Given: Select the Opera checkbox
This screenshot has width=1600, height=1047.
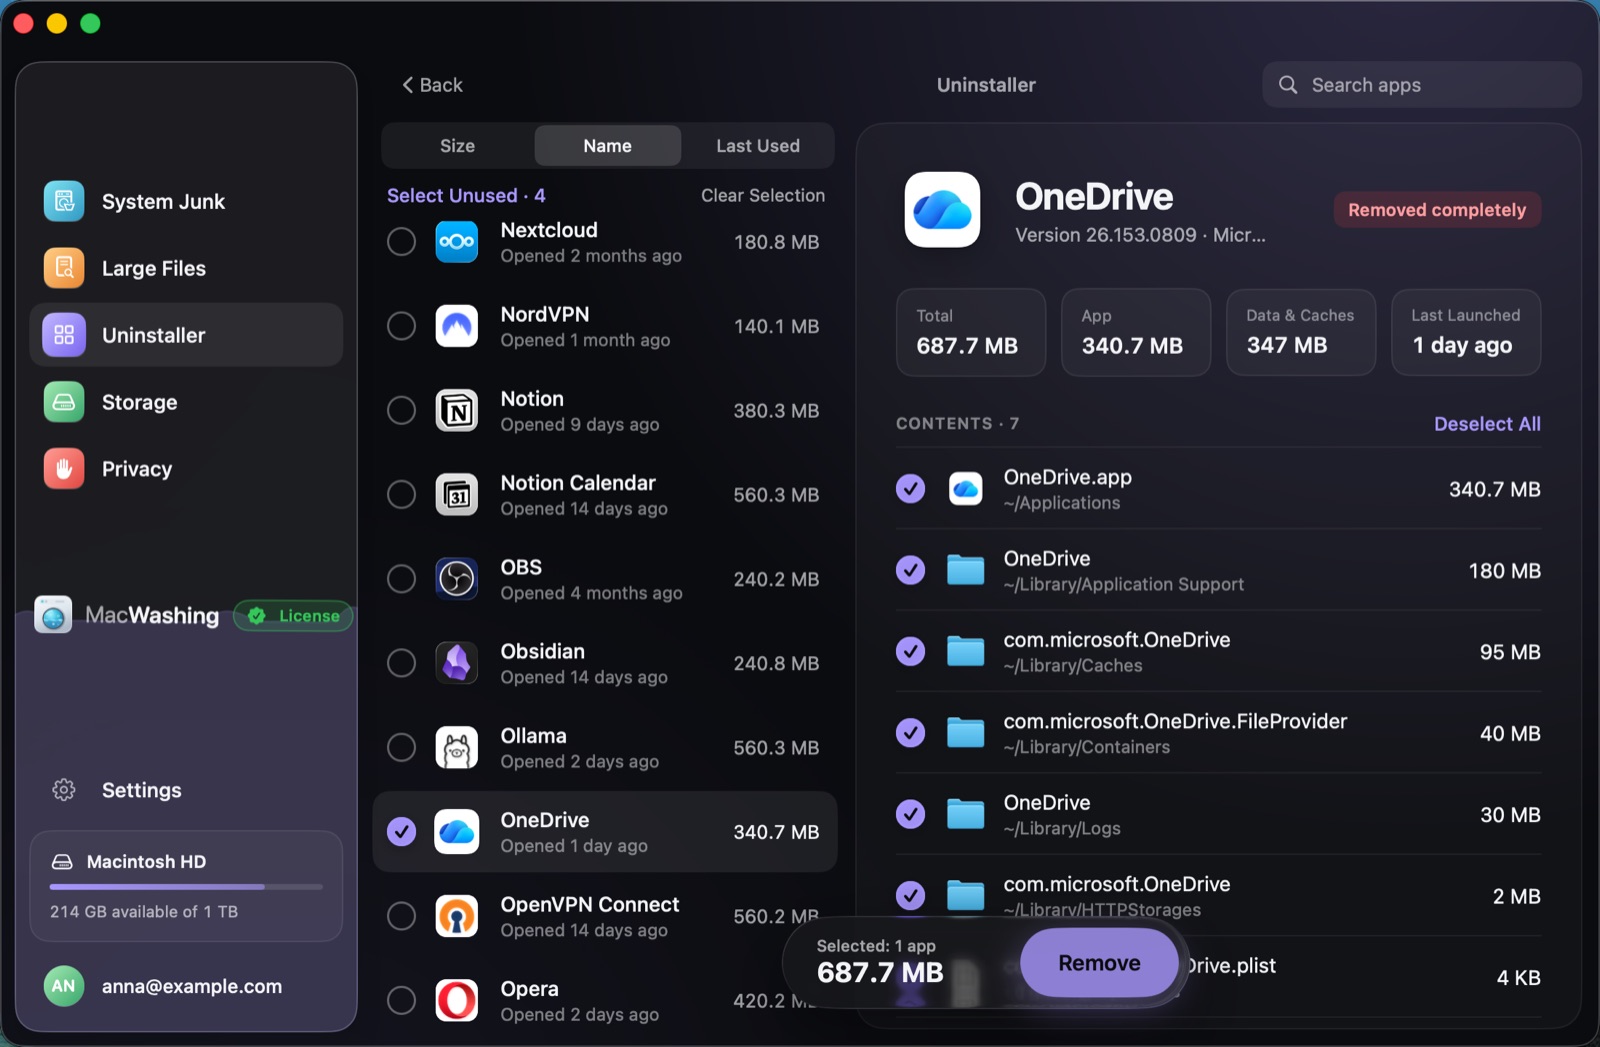Looking at the screenshot, I should [x=402, y=1000].
